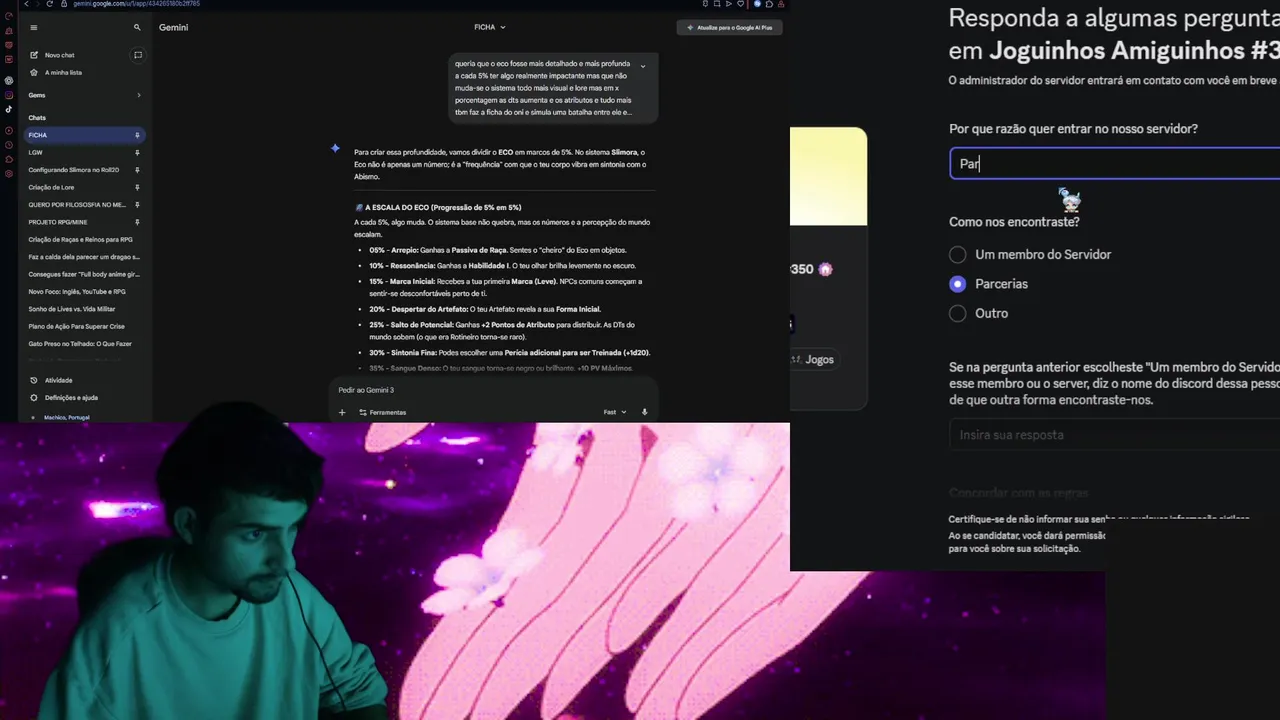Click the yellow server banner thumbnail
This screenshot has height=720, width=1280.
828,176
